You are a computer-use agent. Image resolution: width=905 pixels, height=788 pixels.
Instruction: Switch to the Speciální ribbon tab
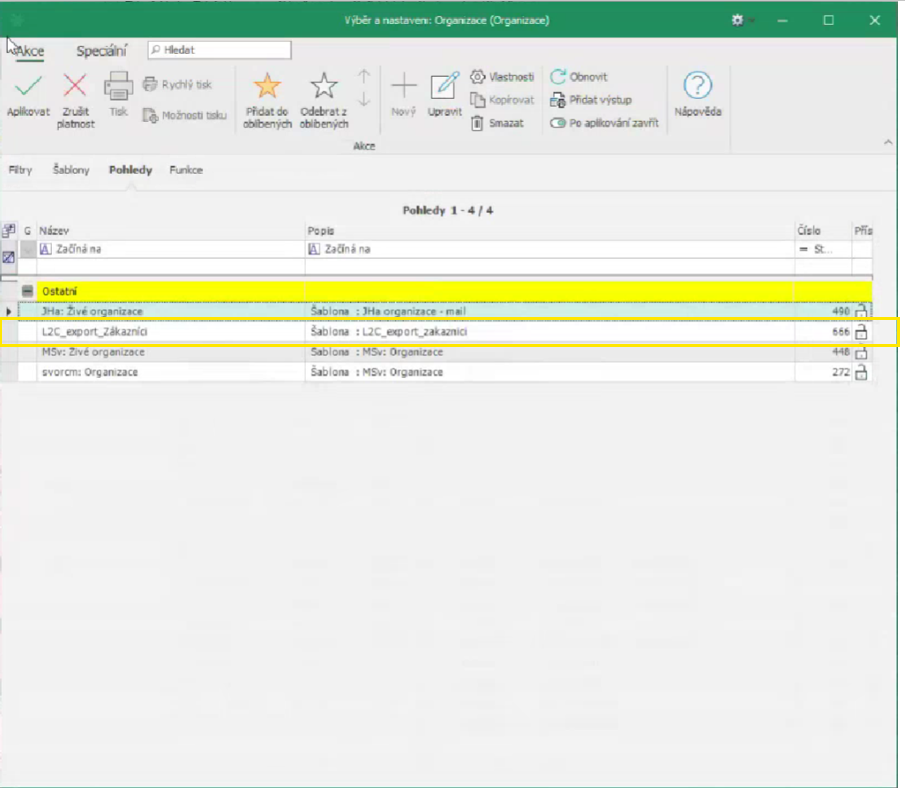[101, 51]
